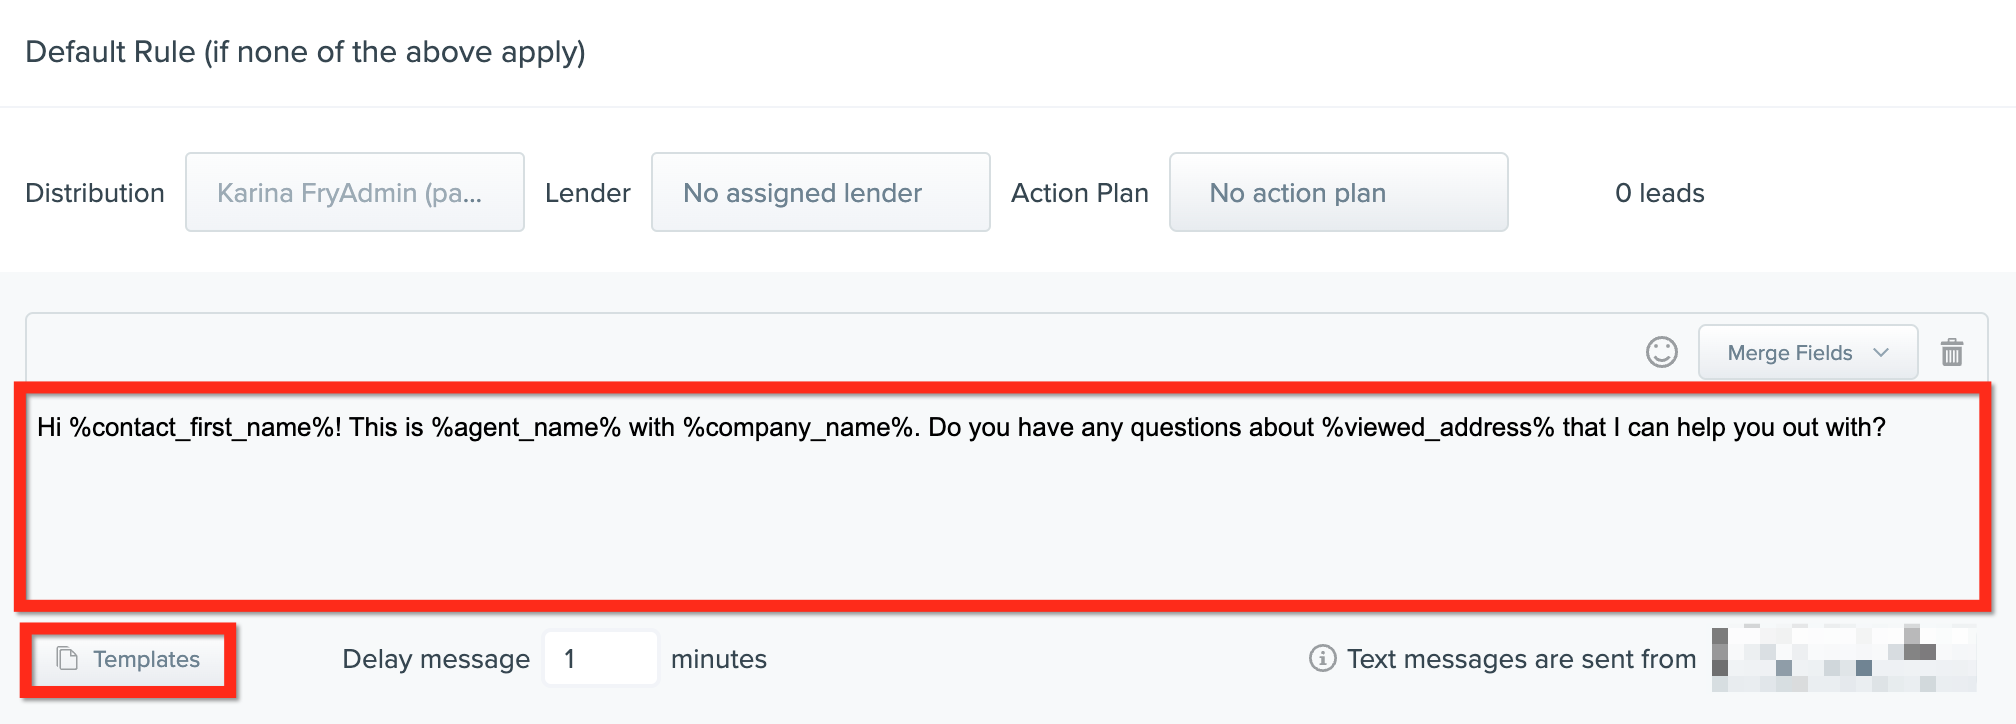The image size is (2016, 724).
Task: Click the Action Plan label
Action: 1080,193
